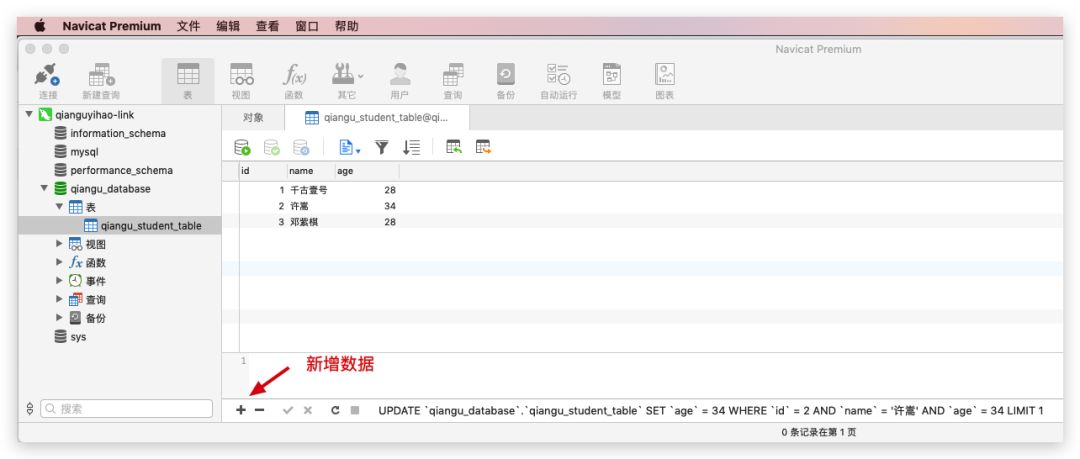Select the 表 table toolbar button
The image size is (1080, 459).
[188, 81]
